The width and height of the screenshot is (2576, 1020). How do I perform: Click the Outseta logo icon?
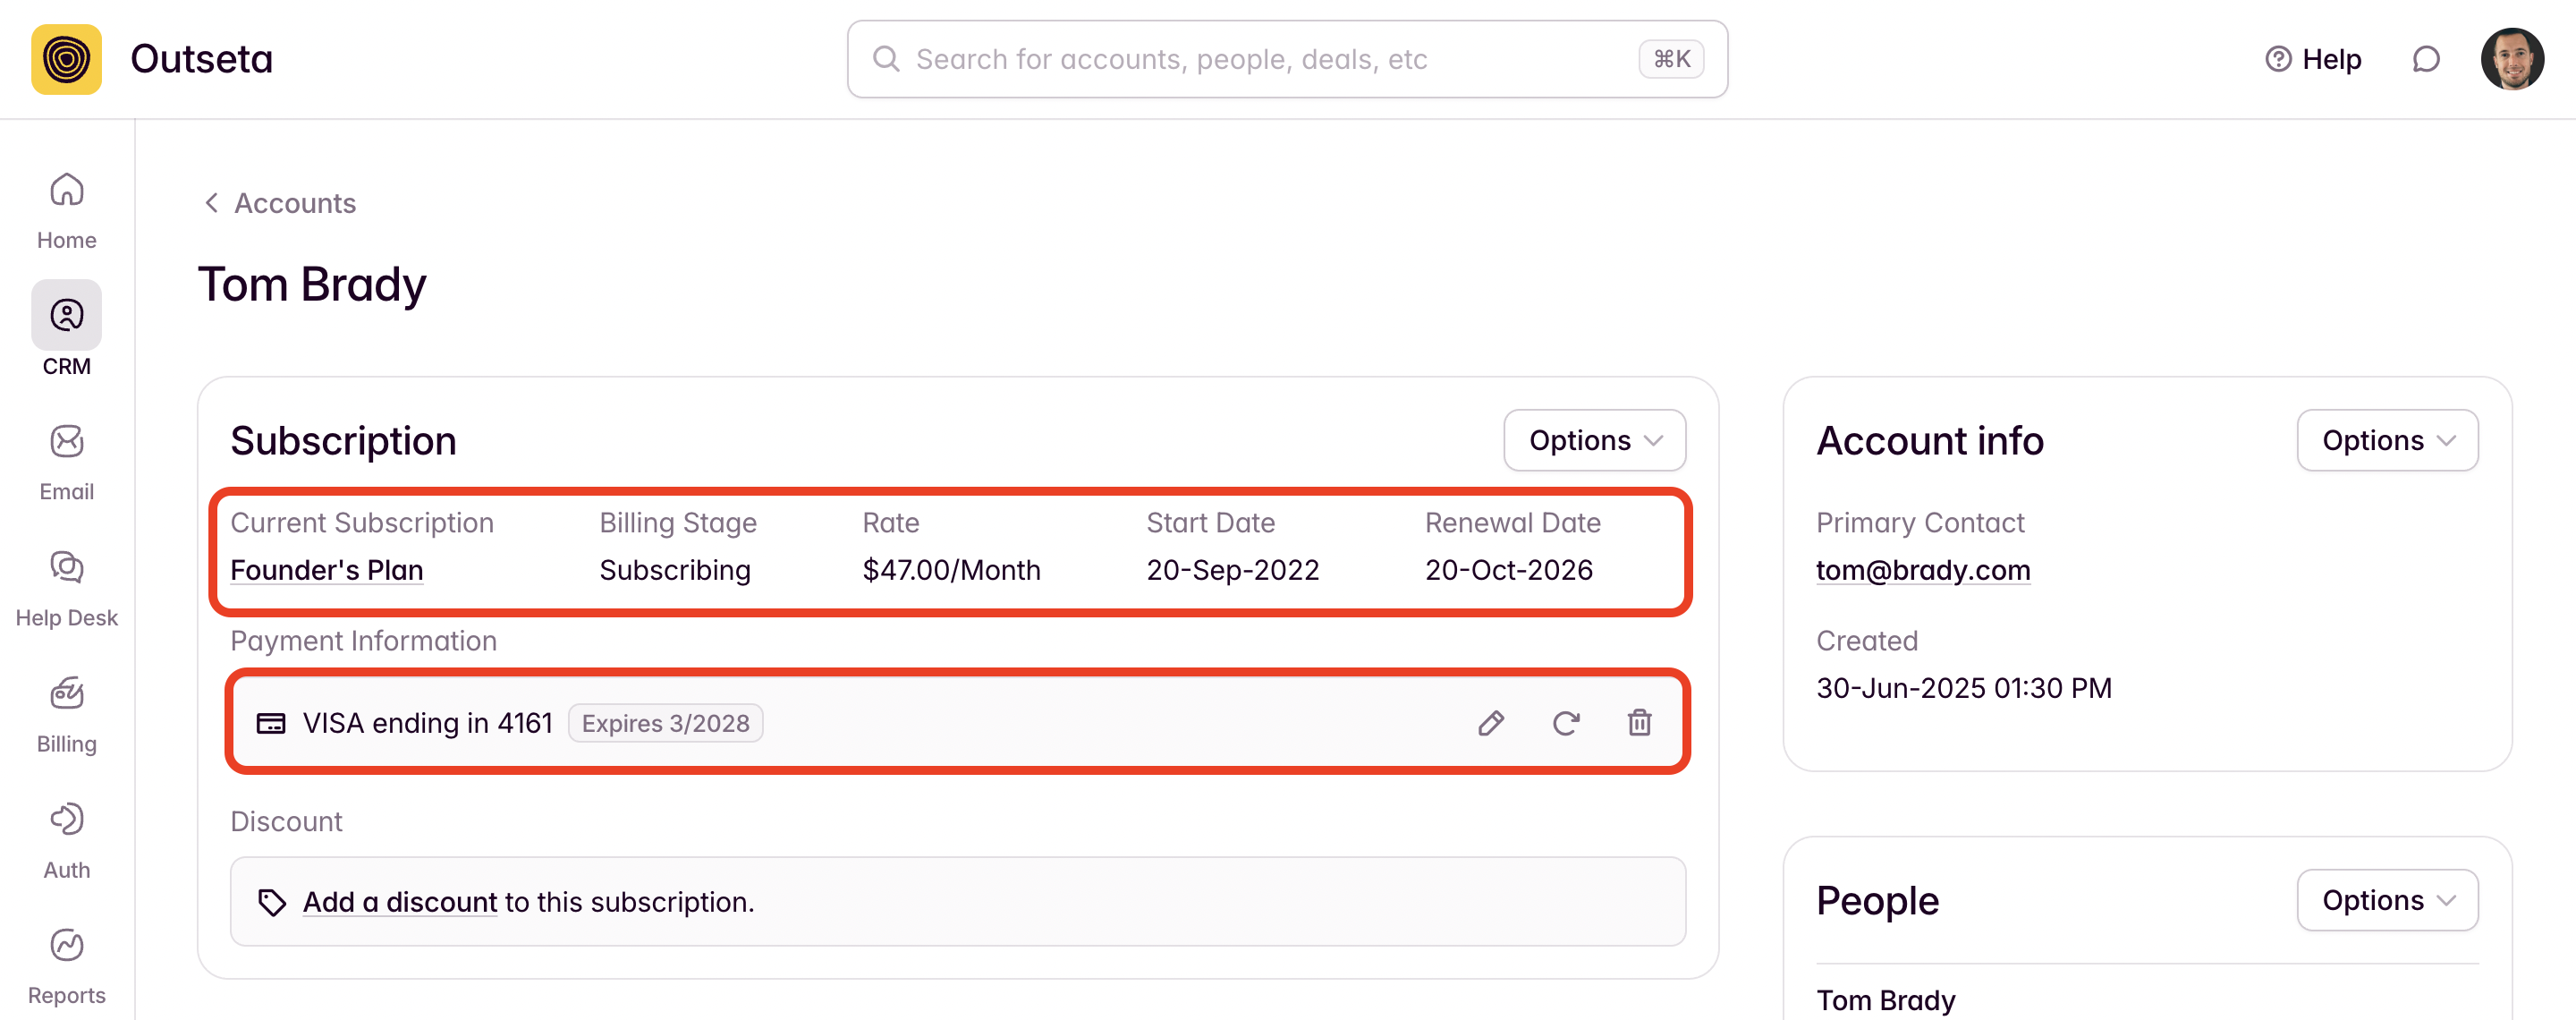pos(66,59)
